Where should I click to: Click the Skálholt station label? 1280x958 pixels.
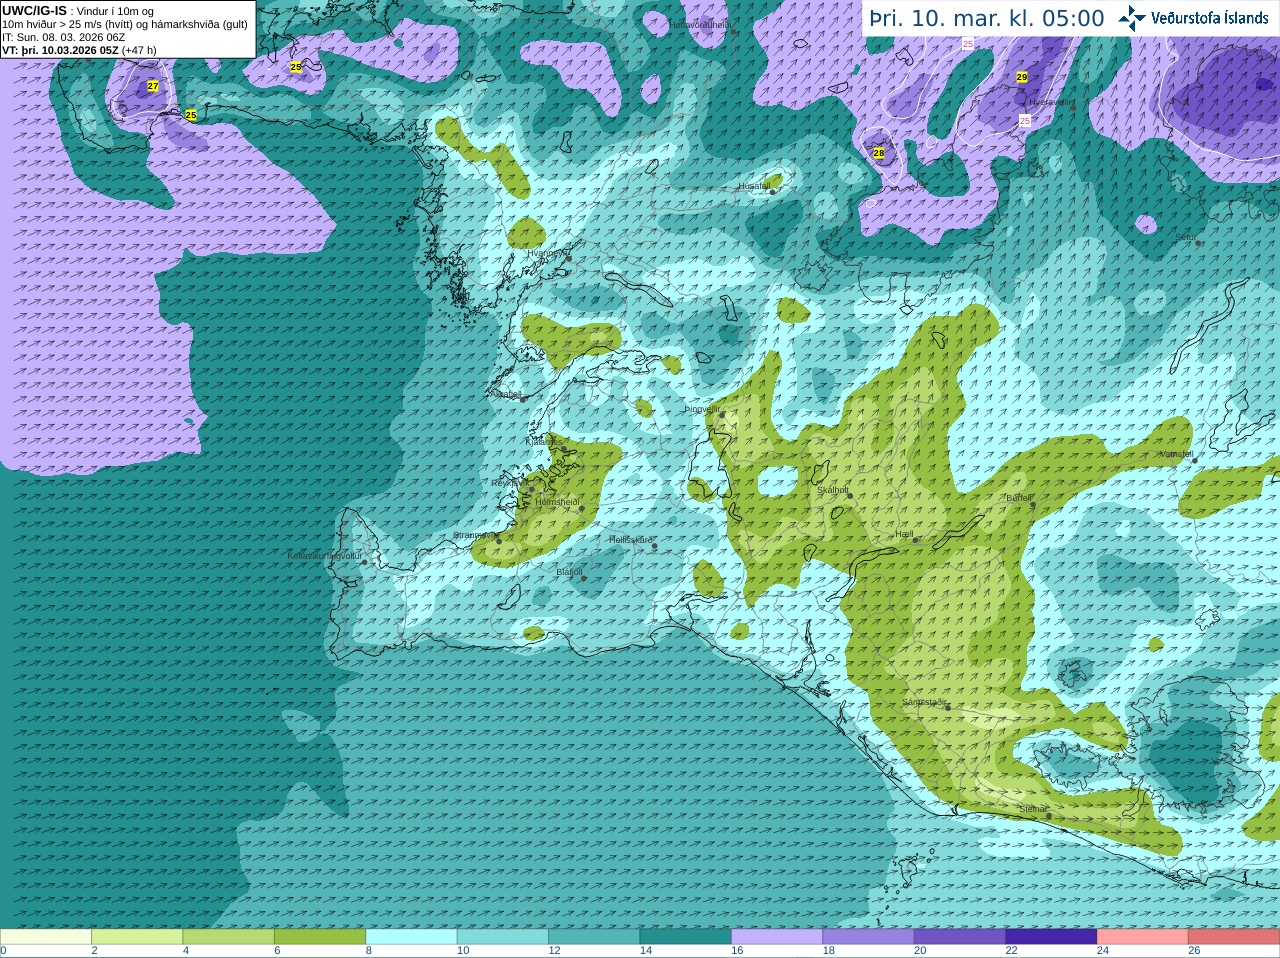[x=833, y=490]
